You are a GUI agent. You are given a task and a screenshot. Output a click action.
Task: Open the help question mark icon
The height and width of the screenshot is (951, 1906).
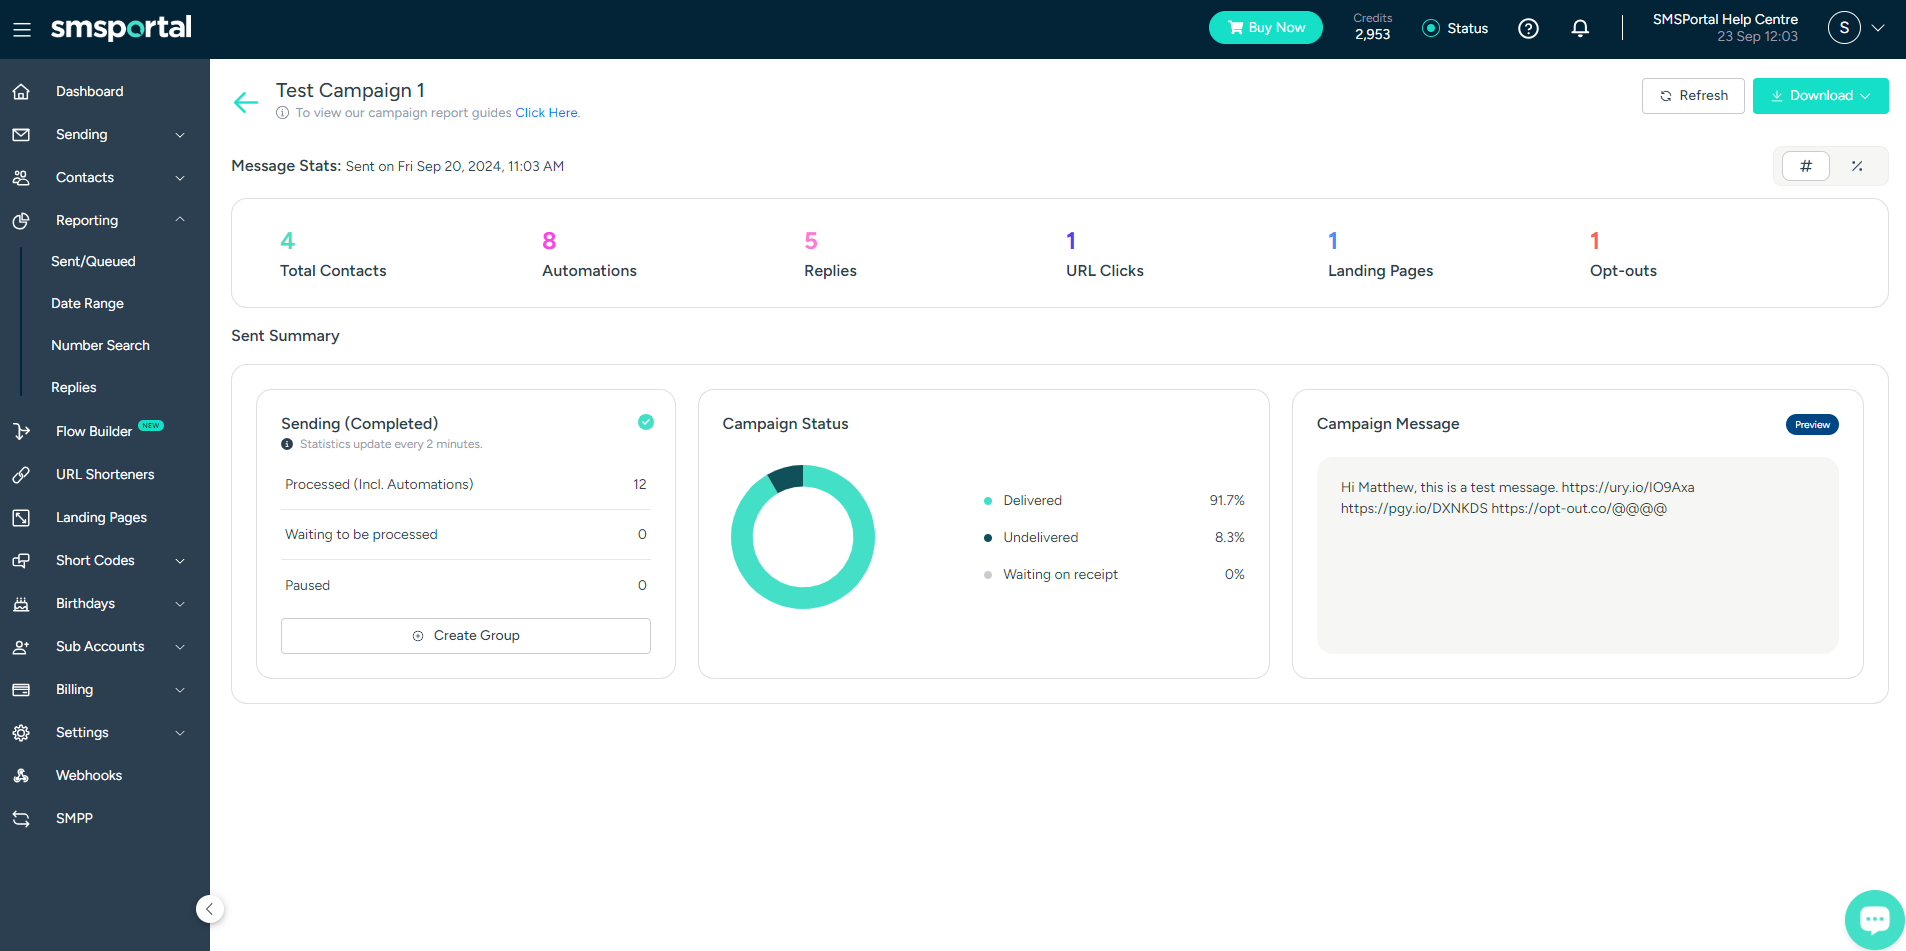tap(1528, 28)
